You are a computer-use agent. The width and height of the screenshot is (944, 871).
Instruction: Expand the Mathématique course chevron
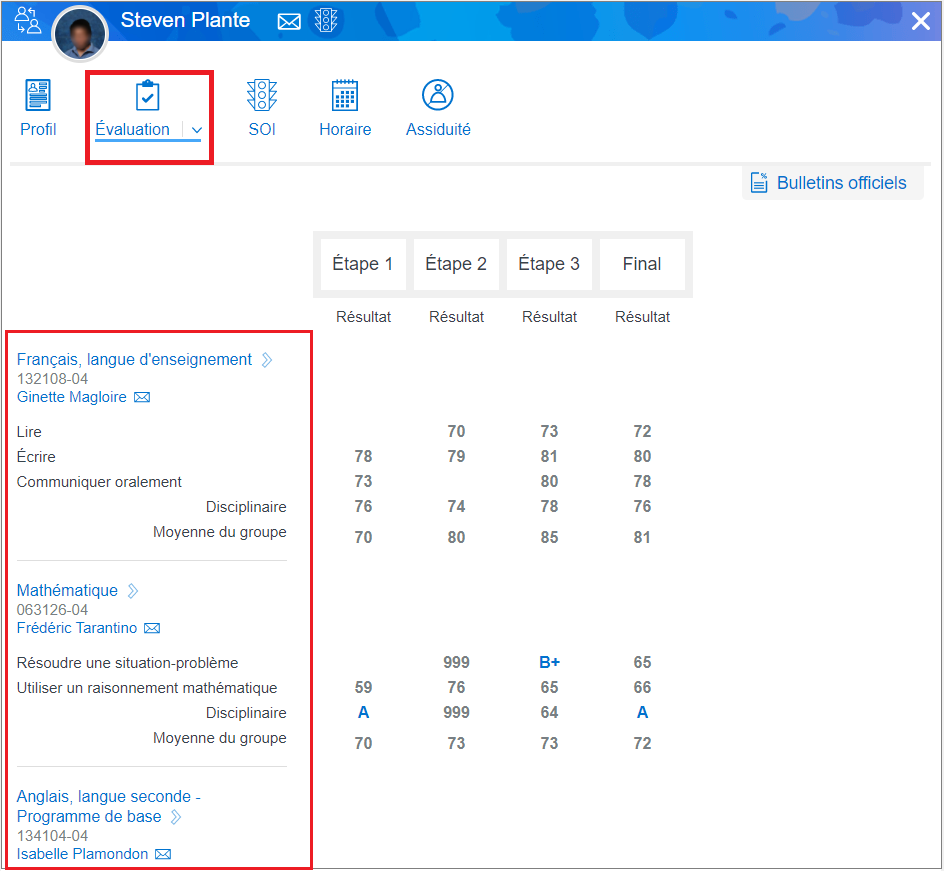(133, 591)
